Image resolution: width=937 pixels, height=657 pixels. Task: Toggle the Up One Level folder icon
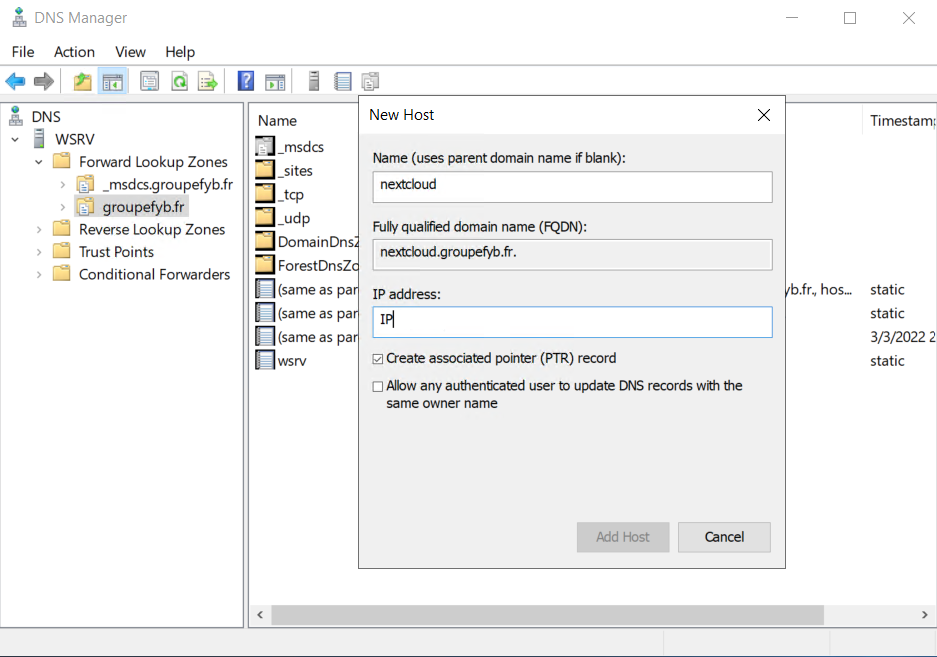coord(82,81)
